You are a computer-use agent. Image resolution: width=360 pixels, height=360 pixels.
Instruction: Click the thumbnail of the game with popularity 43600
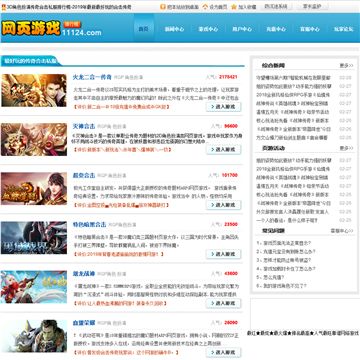click(x=34, y=287)
